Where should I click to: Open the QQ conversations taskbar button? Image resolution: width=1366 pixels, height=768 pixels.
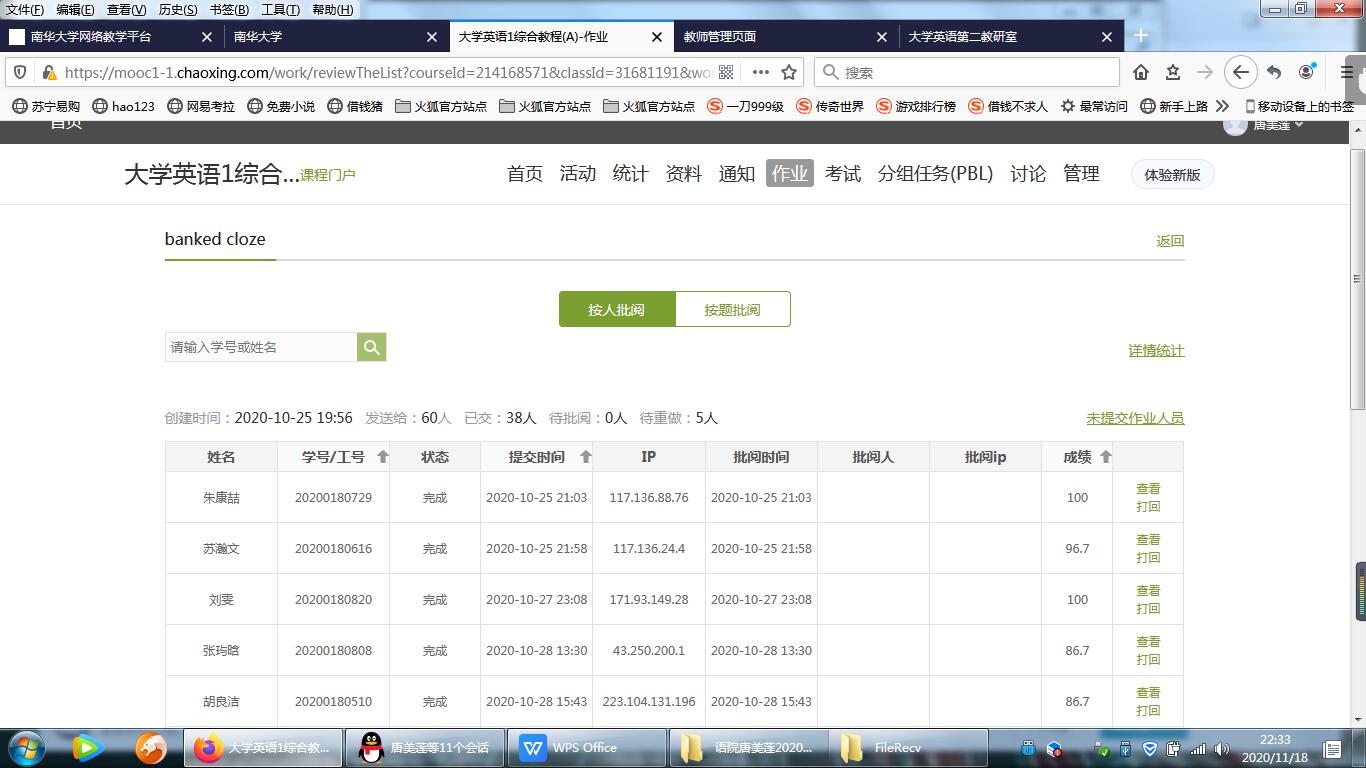click(x=425, y=748)
